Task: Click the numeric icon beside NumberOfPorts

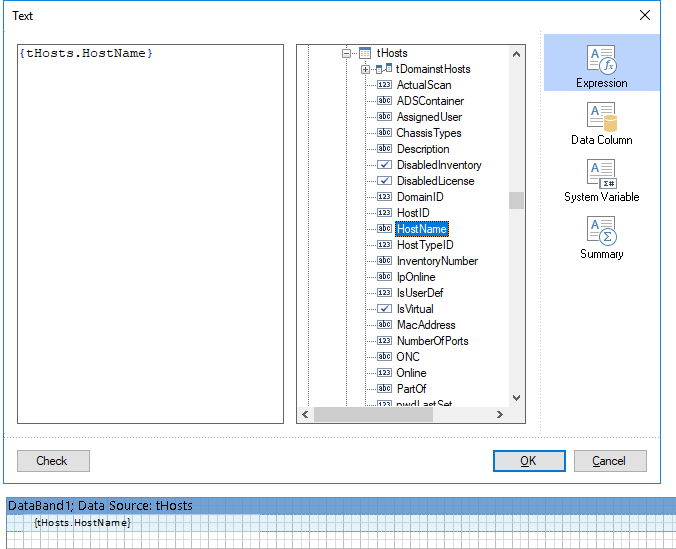Action: pos(384,340)
